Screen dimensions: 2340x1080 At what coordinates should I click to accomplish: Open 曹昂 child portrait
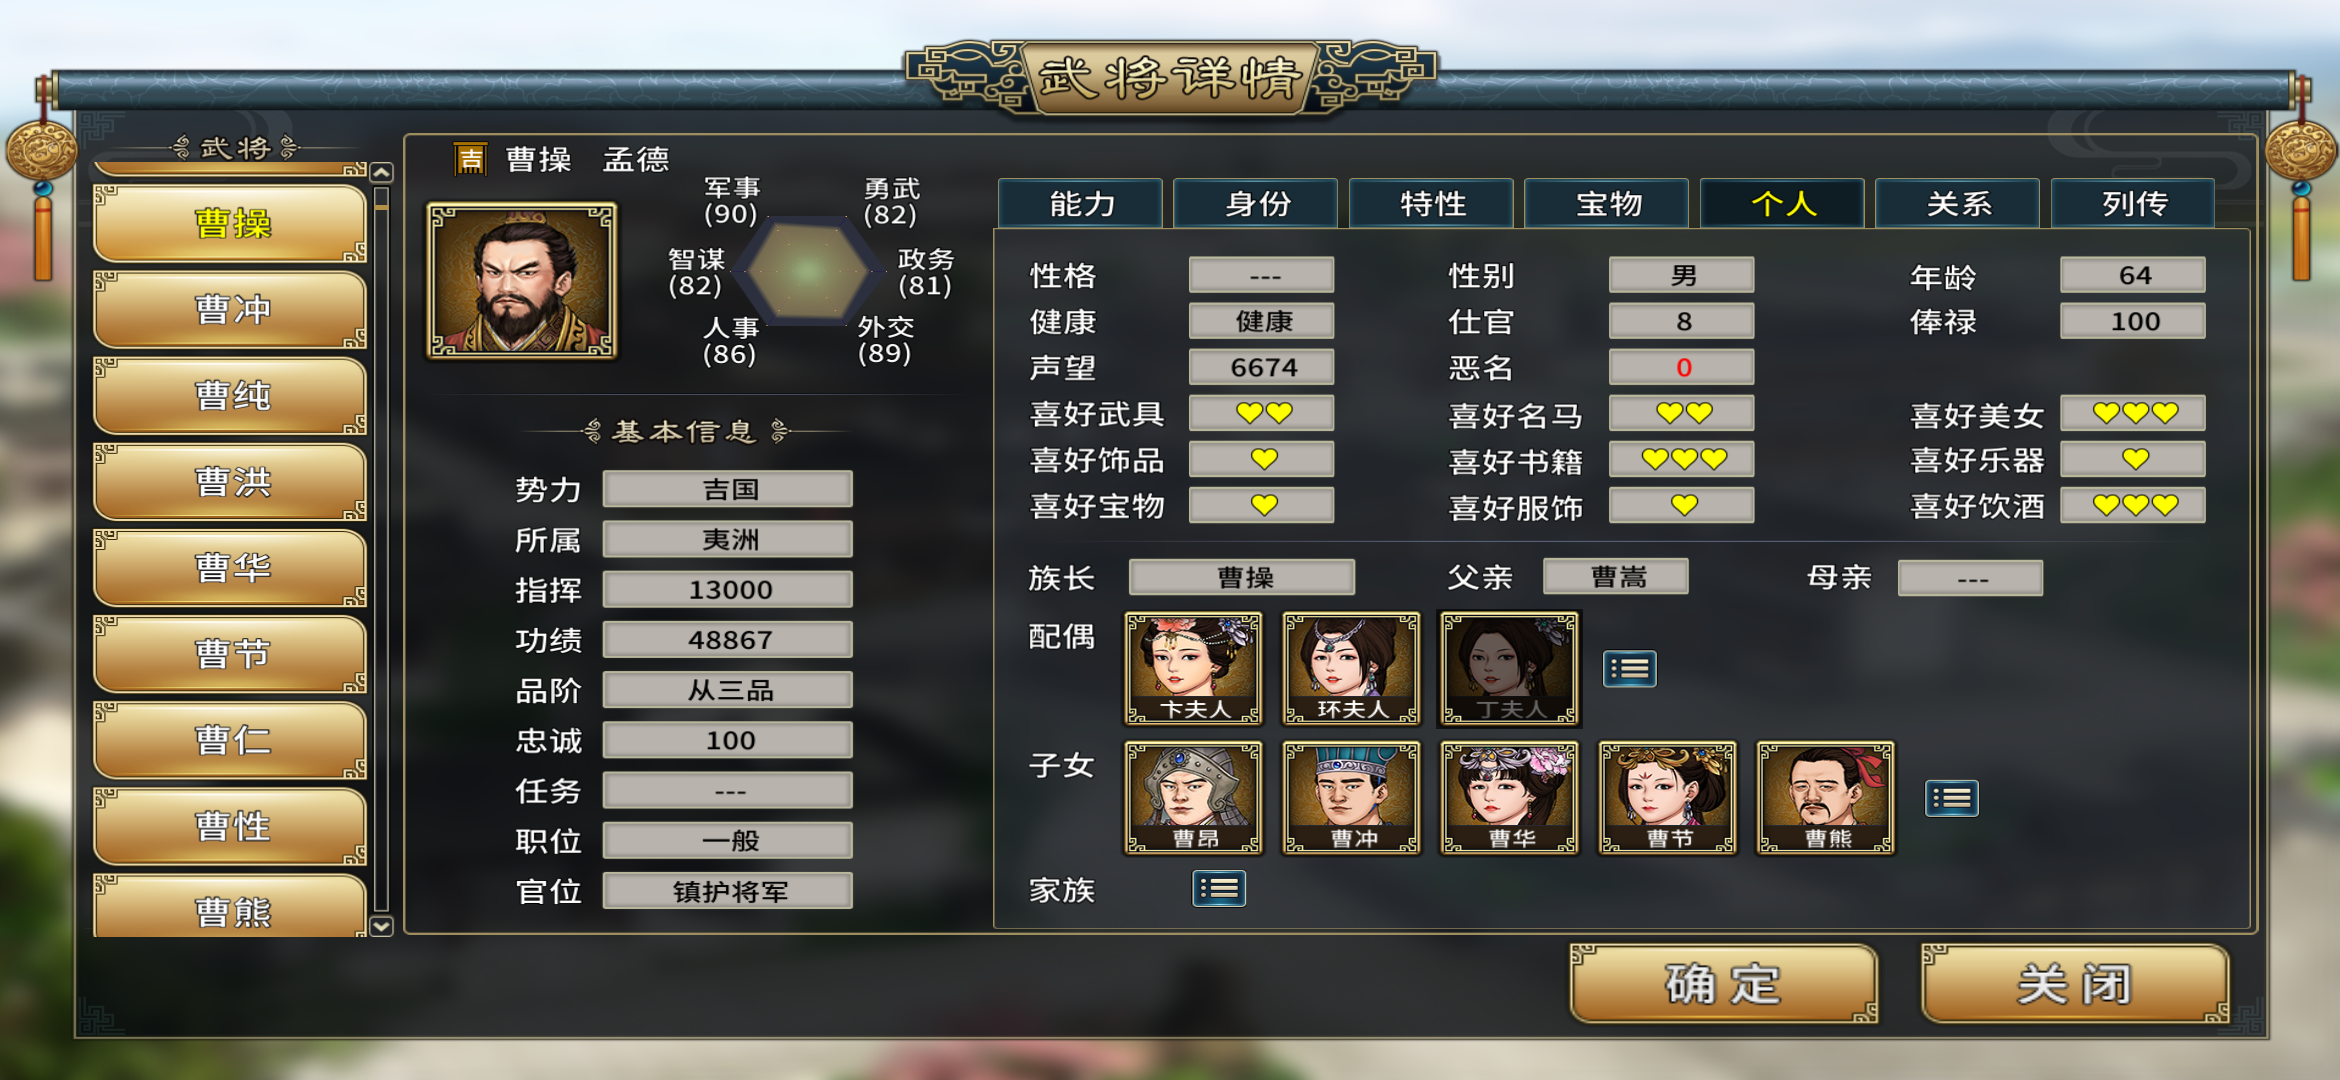(1193, 798)
